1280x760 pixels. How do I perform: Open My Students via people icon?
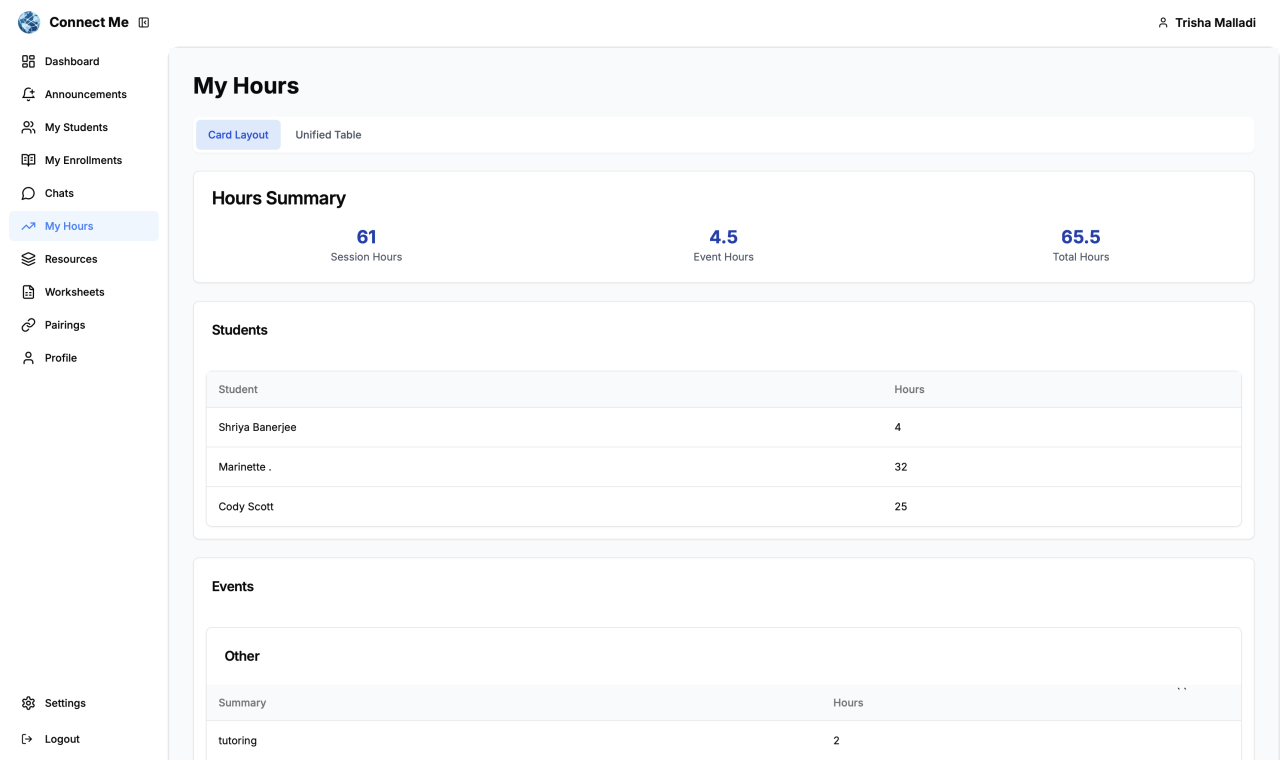coord(28,127)
